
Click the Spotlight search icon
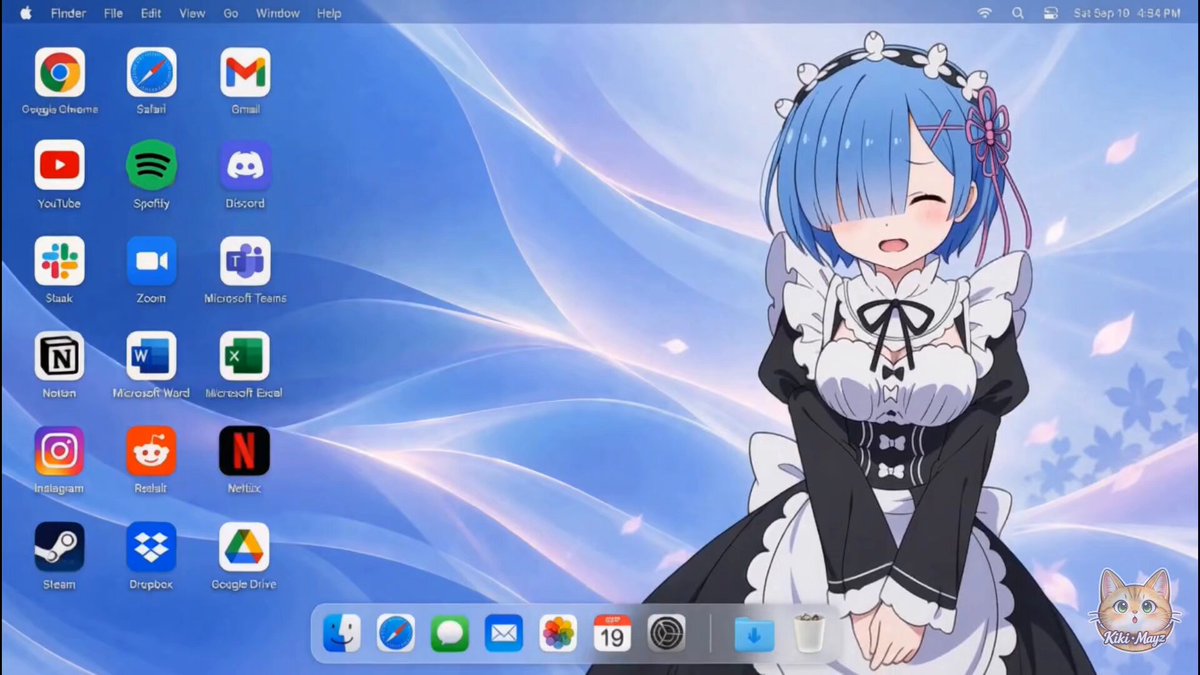pos(1018,13)
